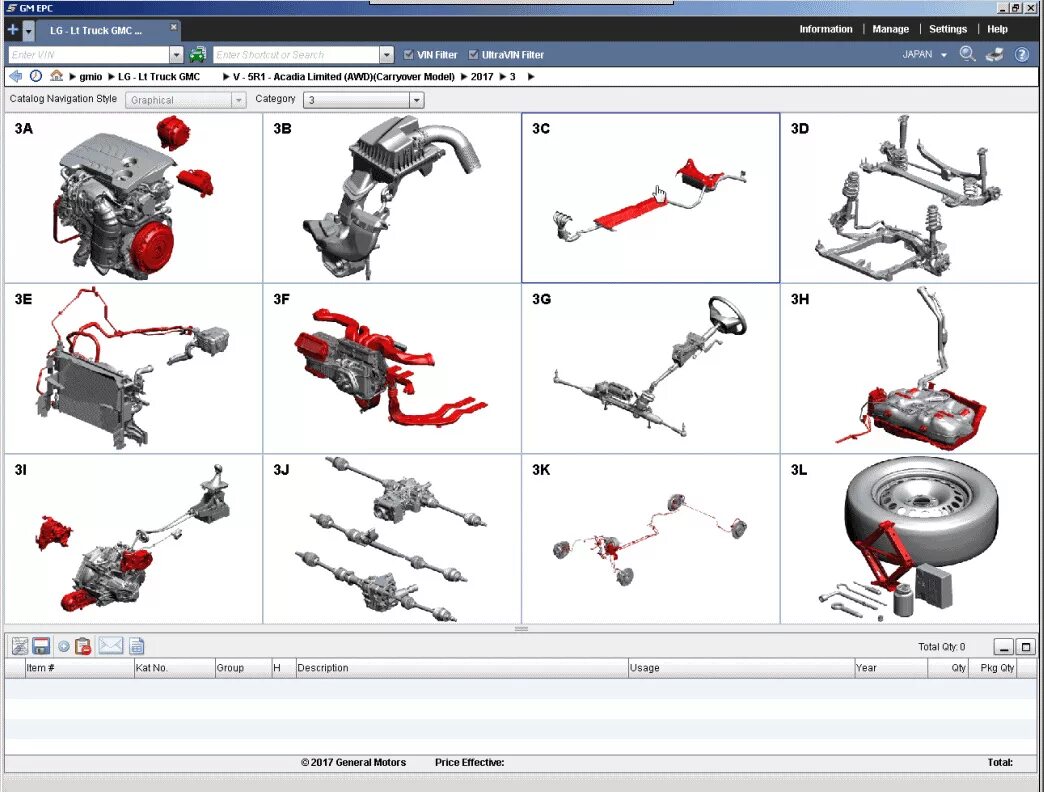Open the 3I transmission shifter thumbnail

(133, 539)
